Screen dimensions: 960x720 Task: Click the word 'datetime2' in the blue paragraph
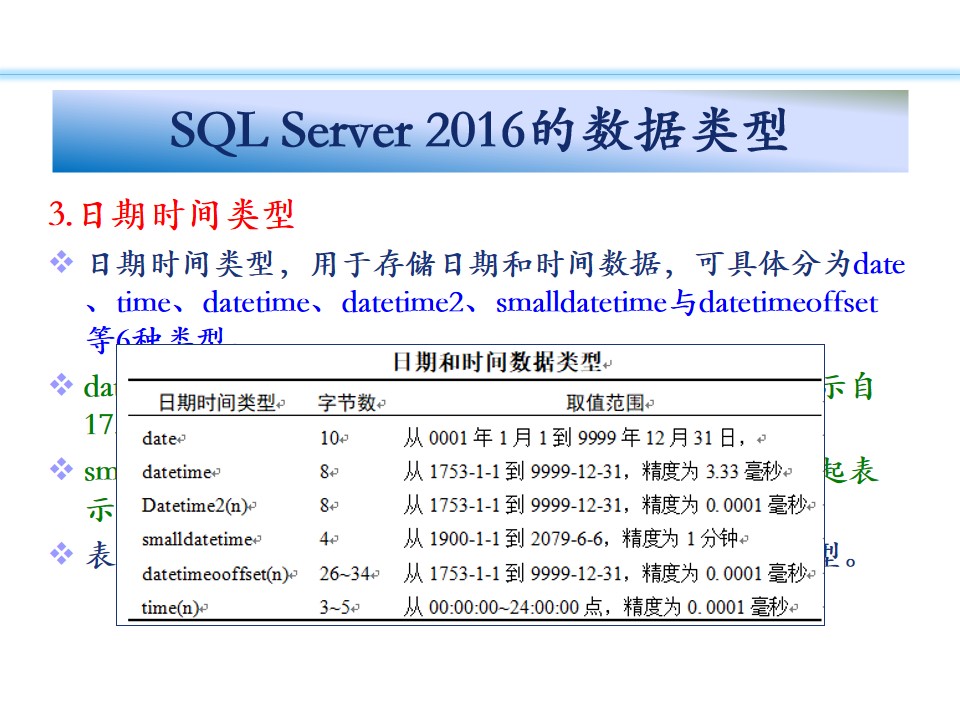(403, 302)
